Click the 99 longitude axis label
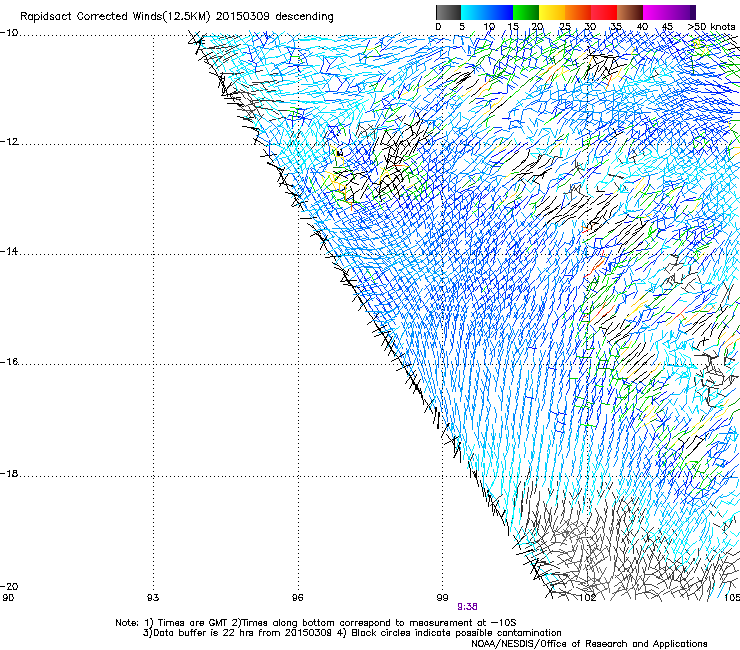740x650 pixels. coord(442,598)
